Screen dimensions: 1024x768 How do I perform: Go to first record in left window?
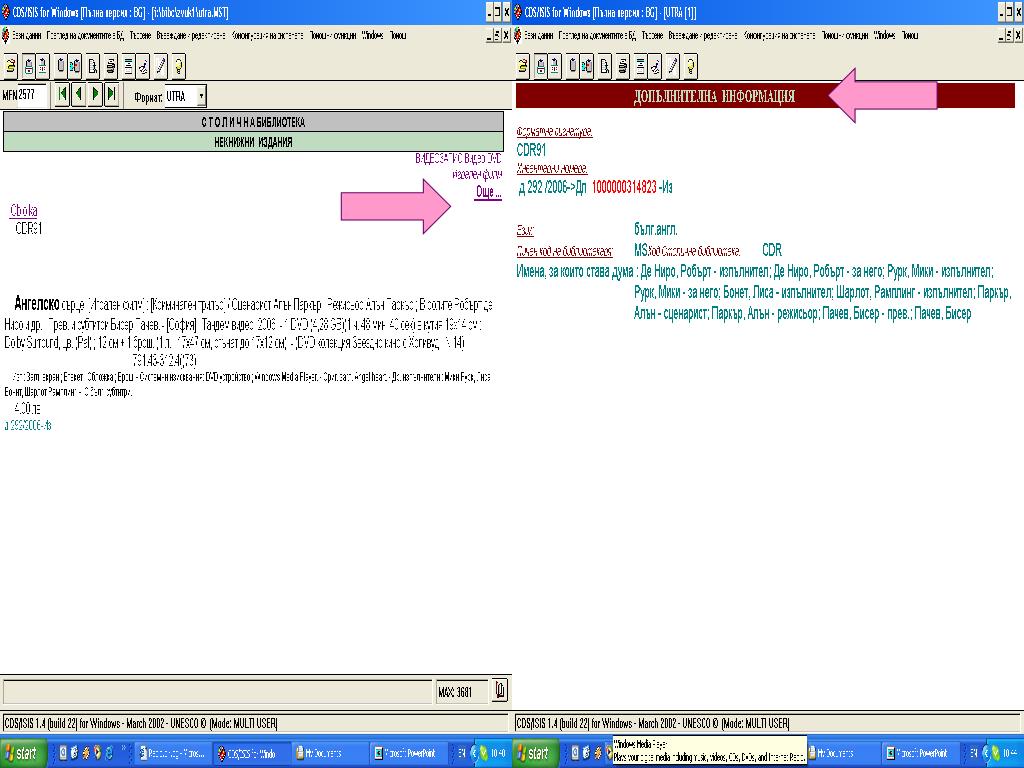click(62, 94)
